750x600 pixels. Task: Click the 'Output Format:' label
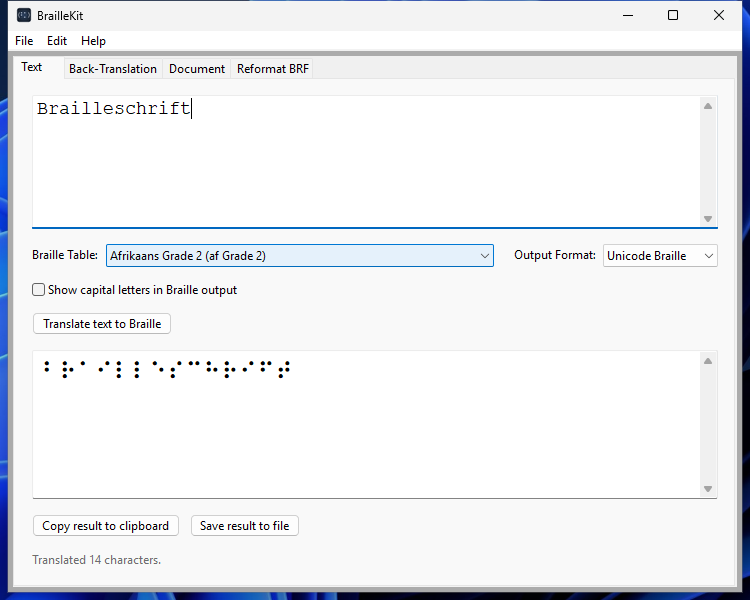click(x=555, y=255)
